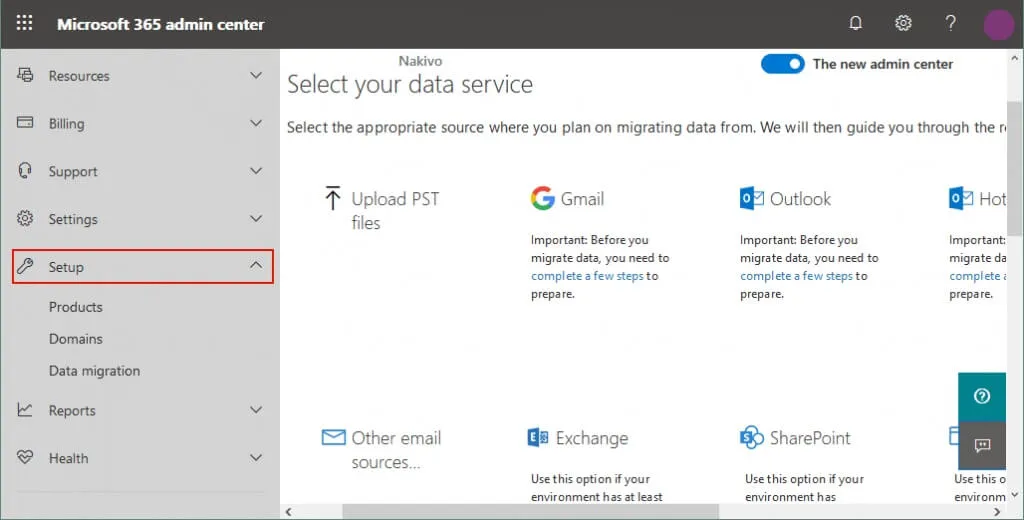Go to Products under Setup
1024x520 pixels.
[76, 307]
